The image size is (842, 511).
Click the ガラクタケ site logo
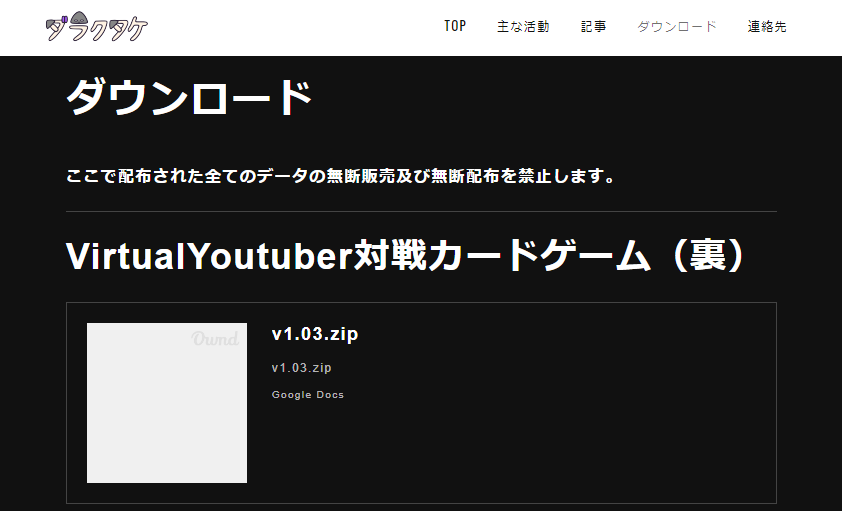[x=97, y=26]
